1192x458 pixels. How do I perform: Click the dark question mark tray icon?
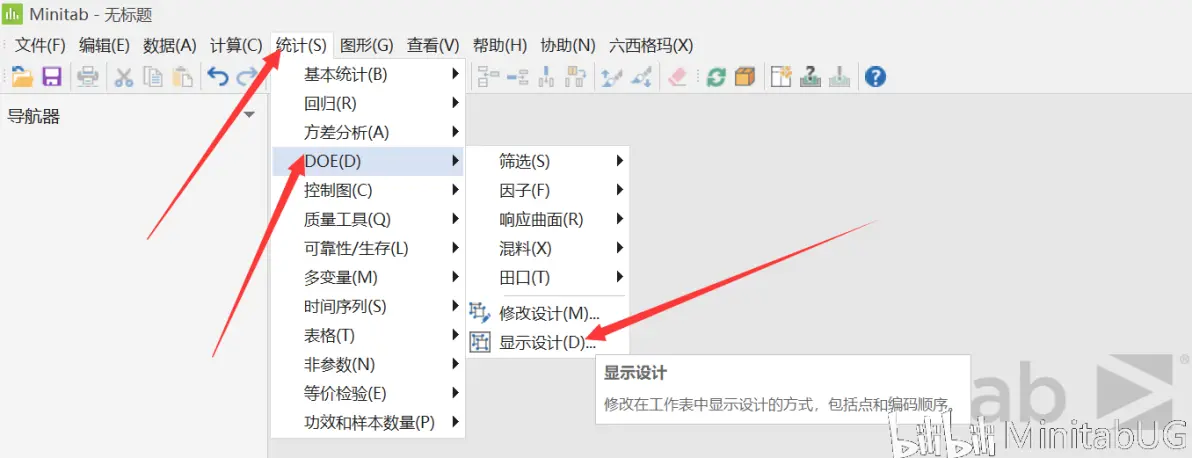point(811,77)
